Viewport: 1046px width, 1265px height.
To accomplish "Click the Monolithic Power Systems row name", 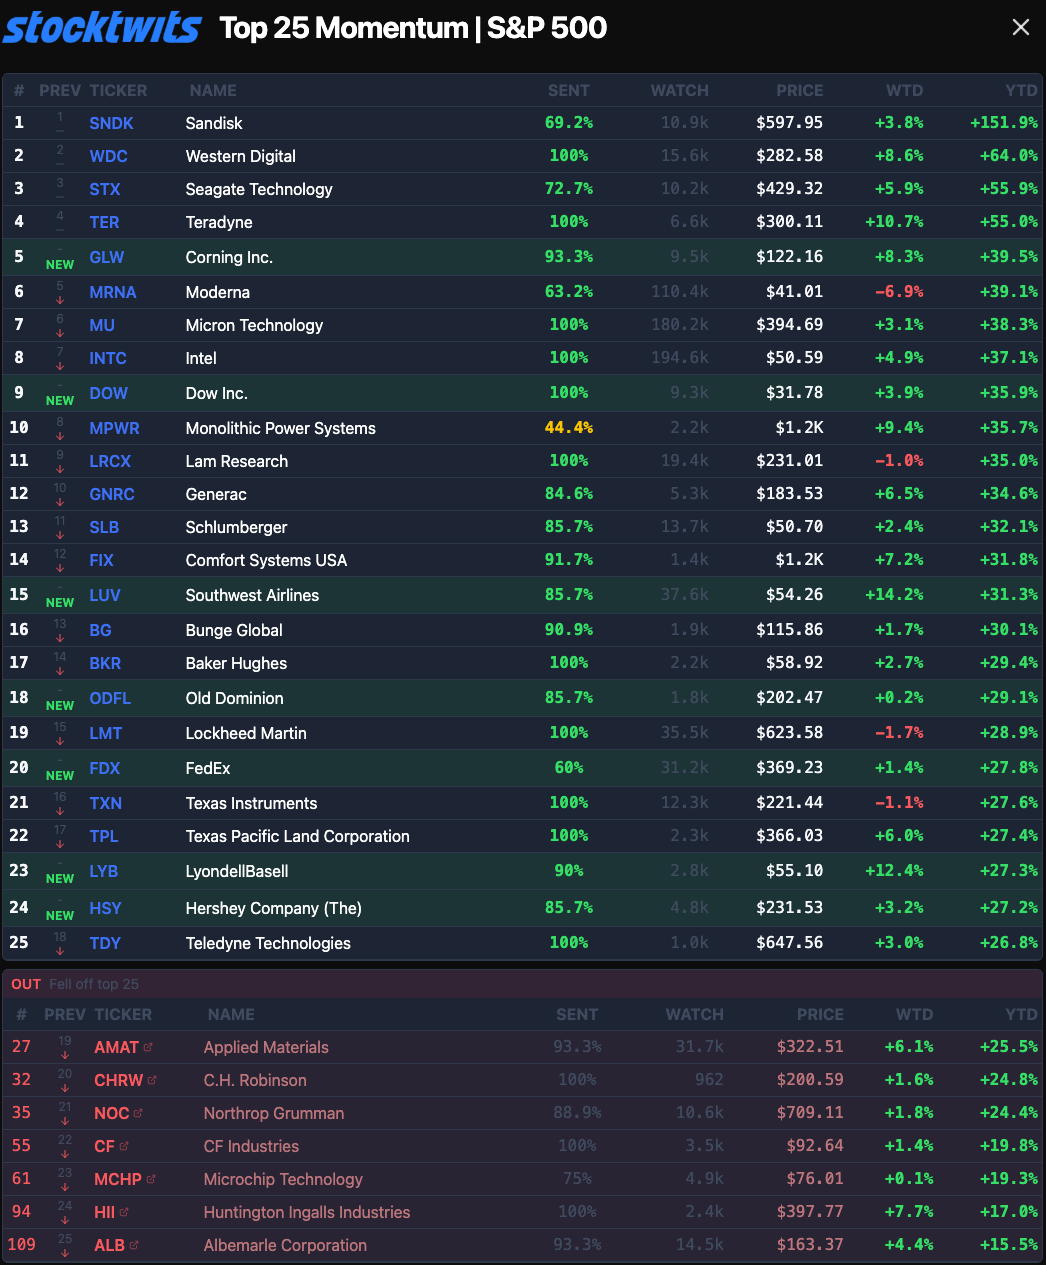I will pos(280,428).
